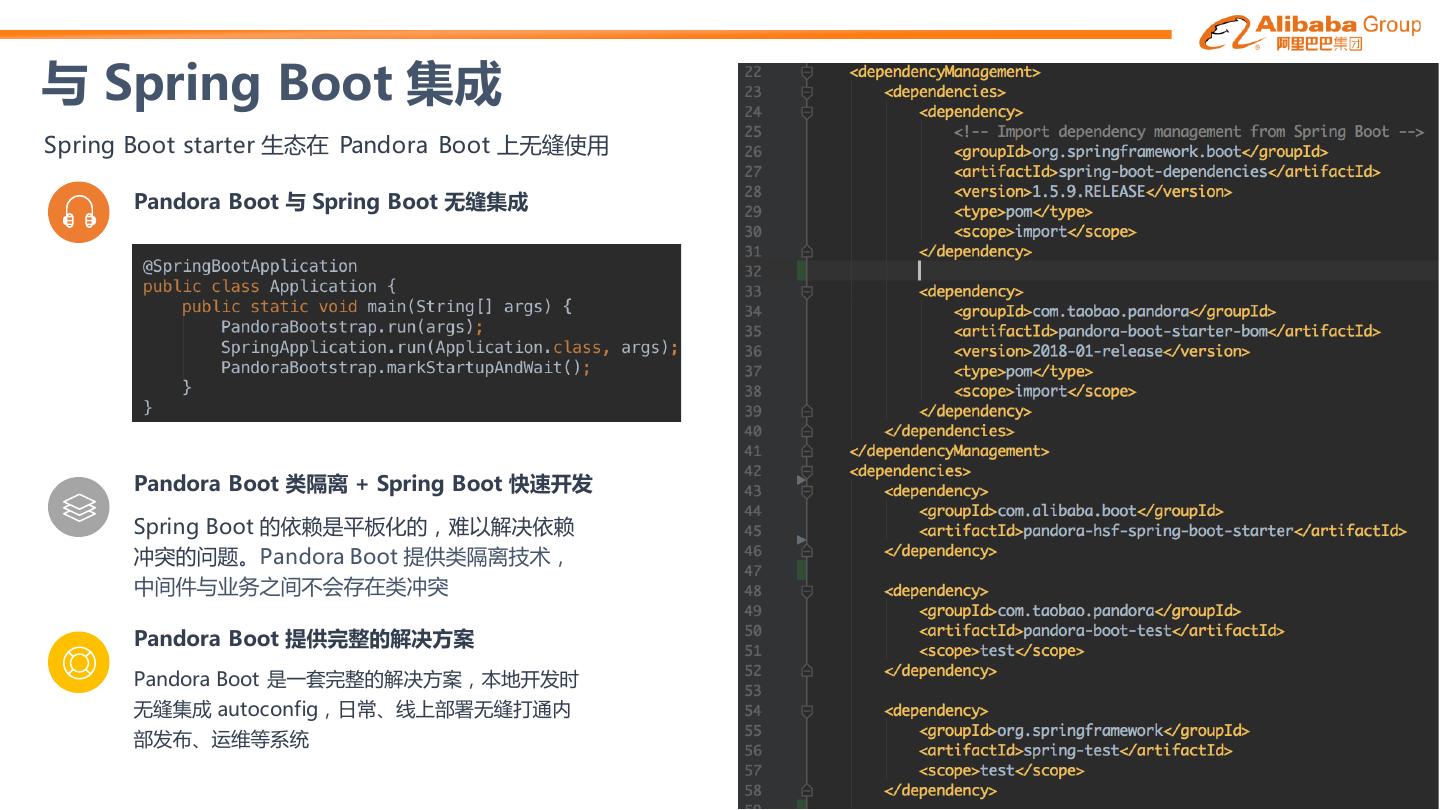Viewport: 1440px width, 810px height.
Task: Collapse the dependencies fold at line 23
Action: [x=808, y=92]
